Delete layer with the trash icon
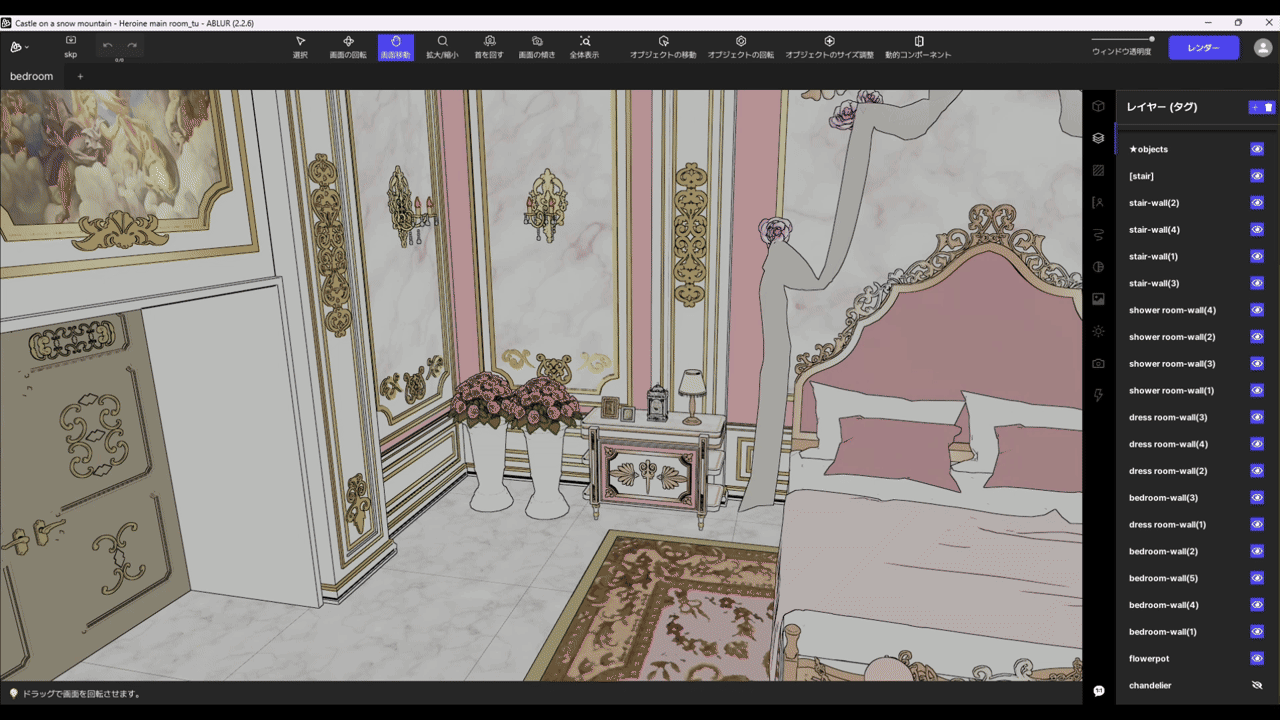Image resolution: width=1280 pixels, height=720 pixels. pyautogui.click(x=1269, y=107)
